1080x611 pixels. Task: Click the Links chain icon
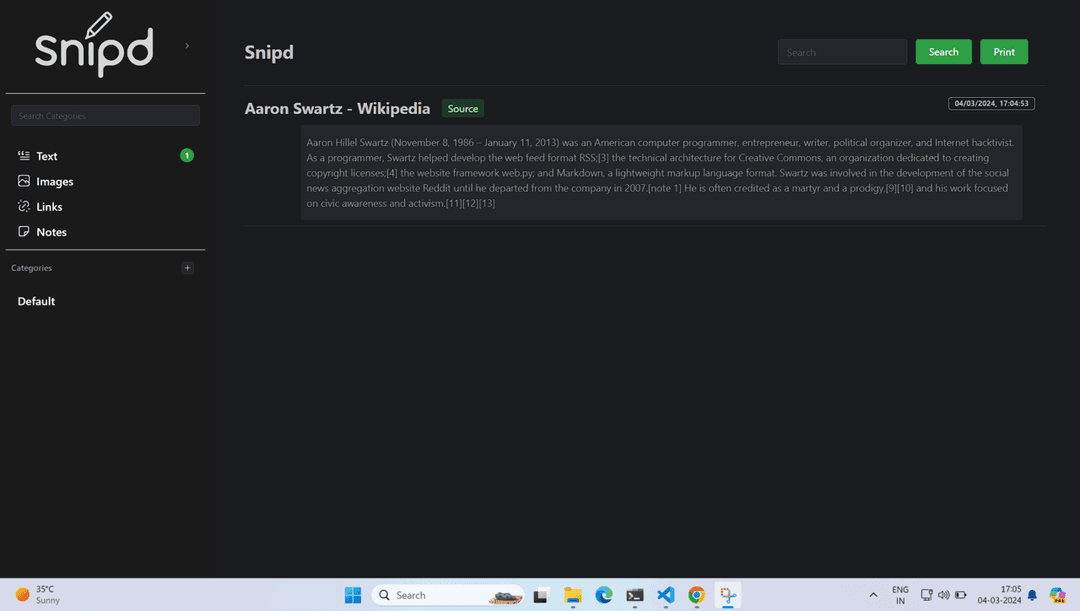point(23,207)
